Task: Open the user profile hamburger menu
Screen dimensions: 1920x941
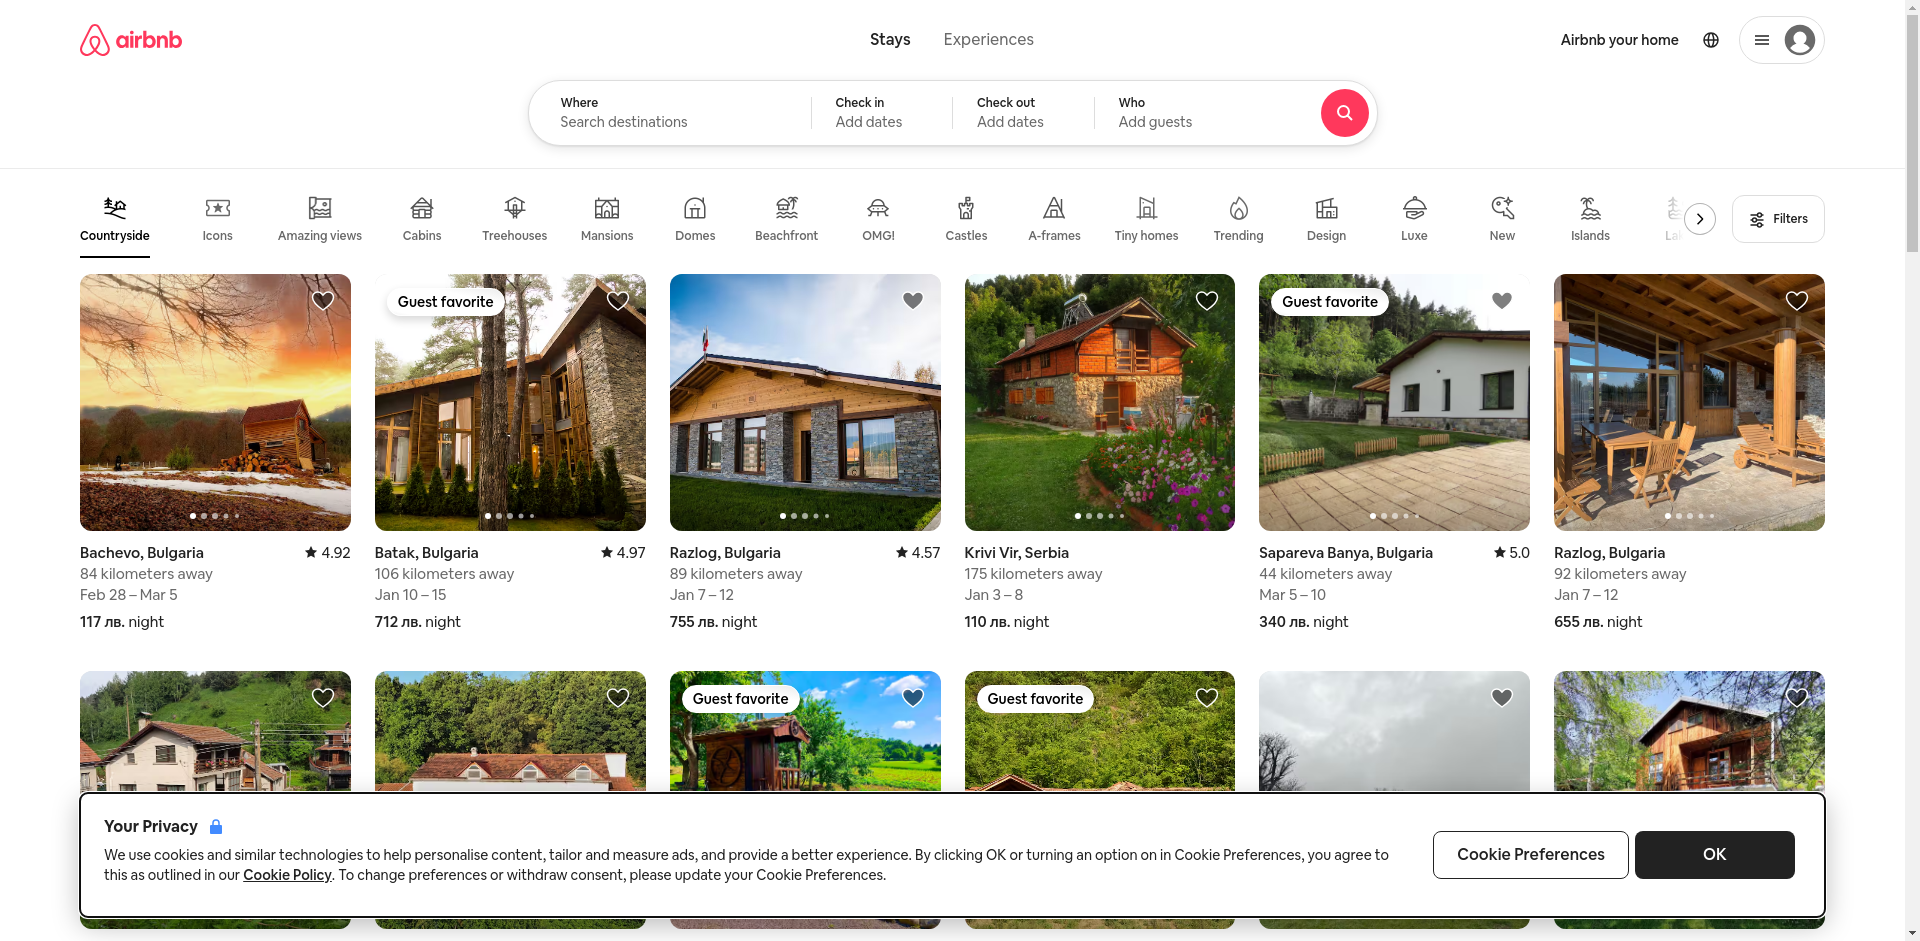Action: click(1781, 40)
